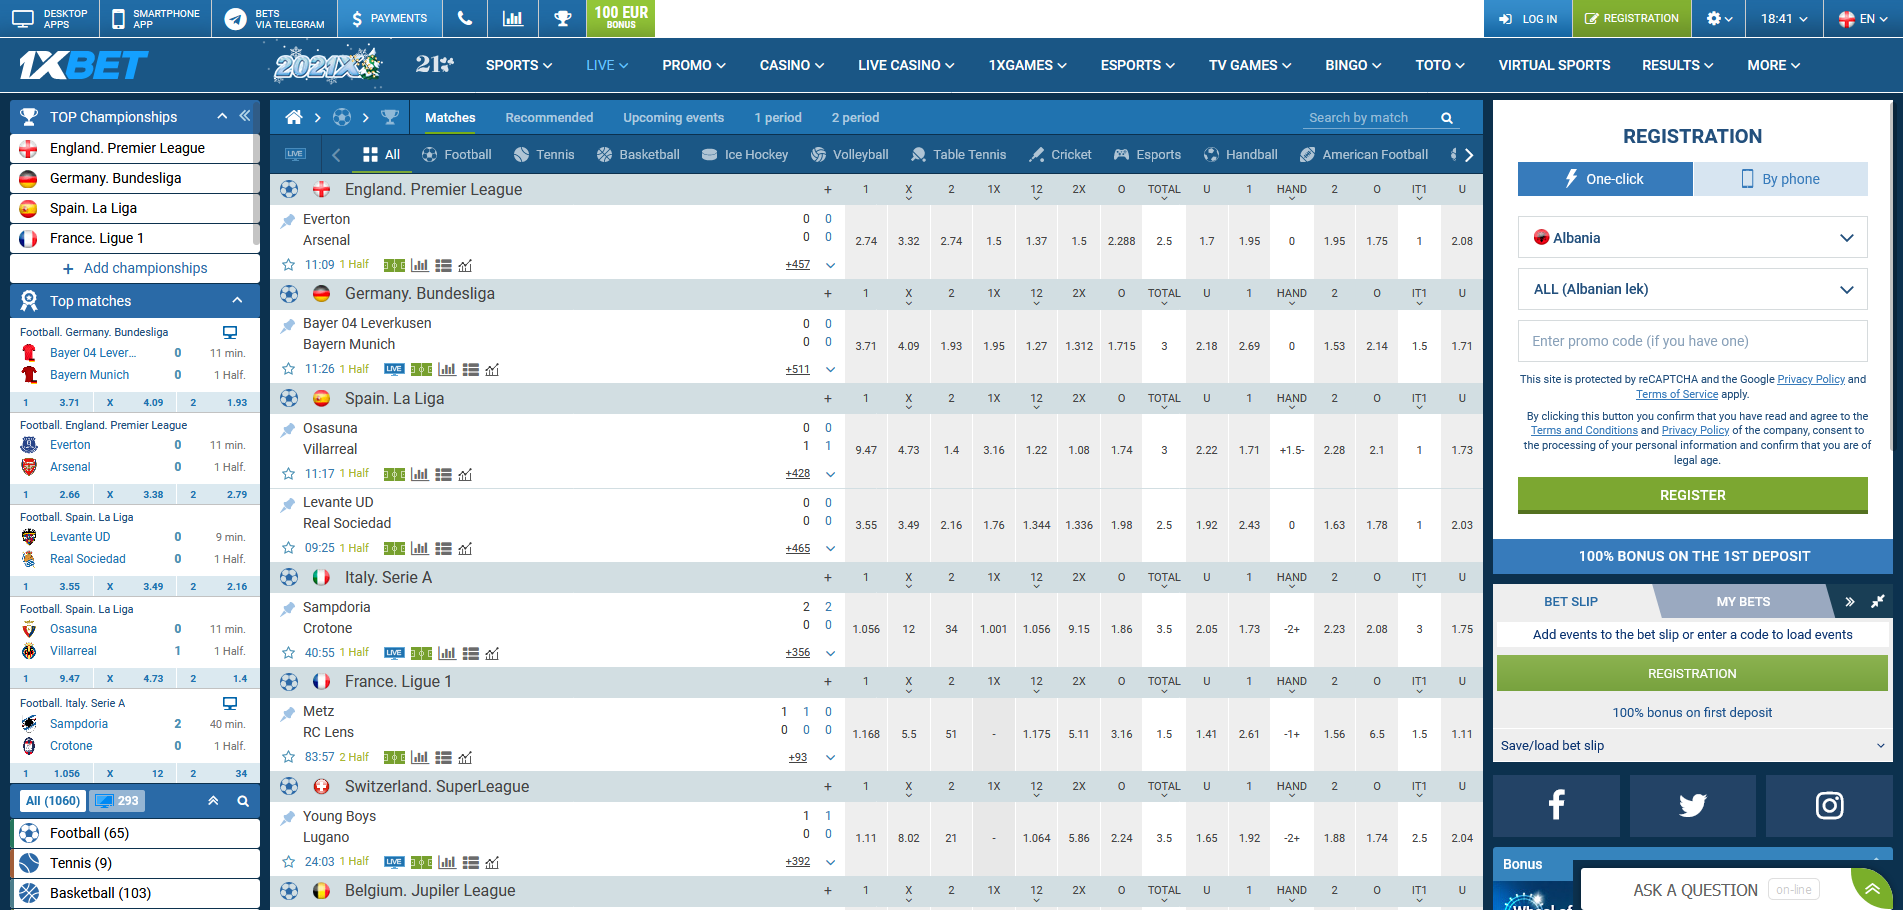Open Basketball (103) in sports list

pyautogui.click(x=135, y=893)
